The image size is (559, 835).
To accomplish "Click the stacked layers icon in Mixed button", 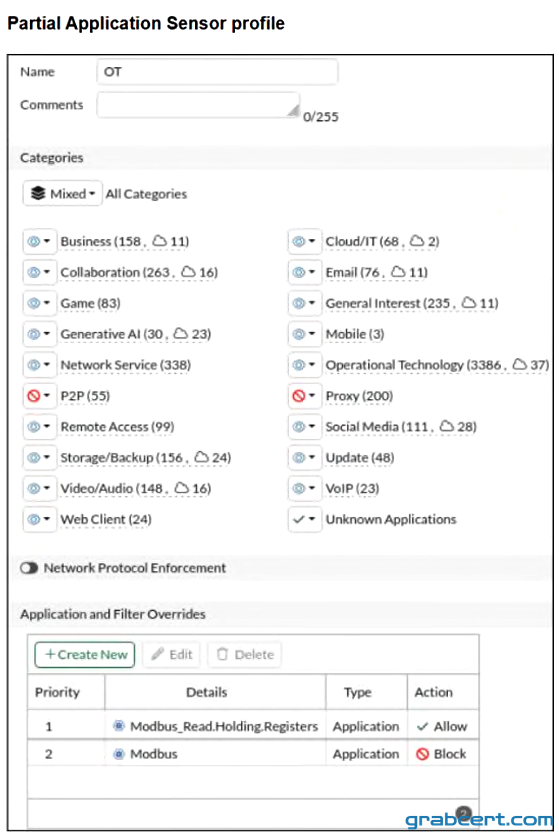I will click(38, 193).
